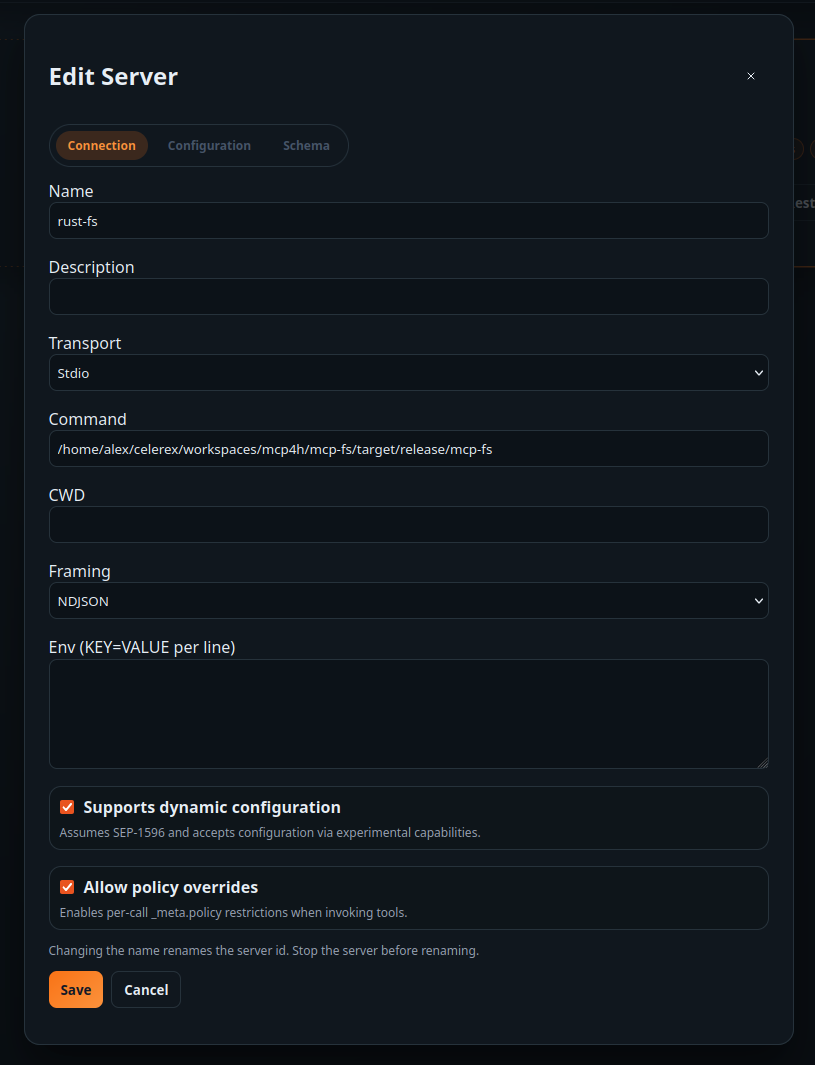Open the Framing dropdown showing NDJSON
Viewport: 815px width, 1065px height.
[408, 600]
